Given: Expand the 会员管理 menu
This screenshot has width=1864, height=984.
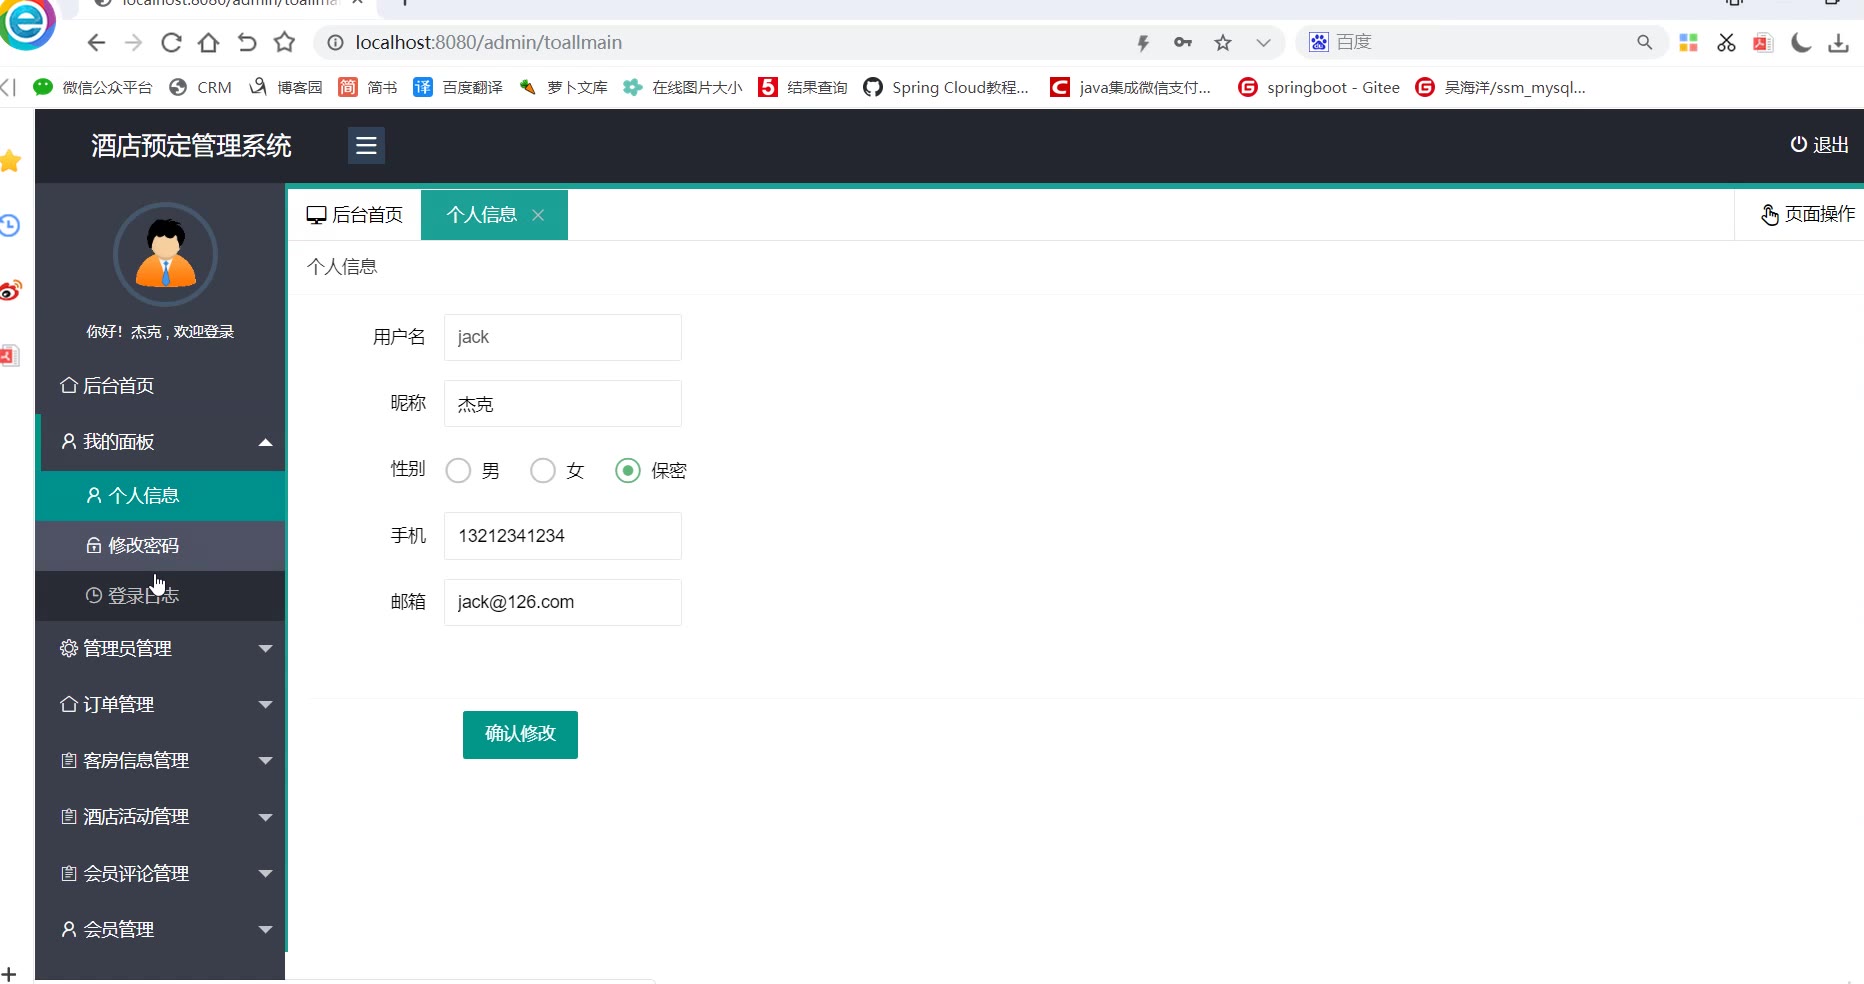Looking at the screenshot, I should [160, 930].
